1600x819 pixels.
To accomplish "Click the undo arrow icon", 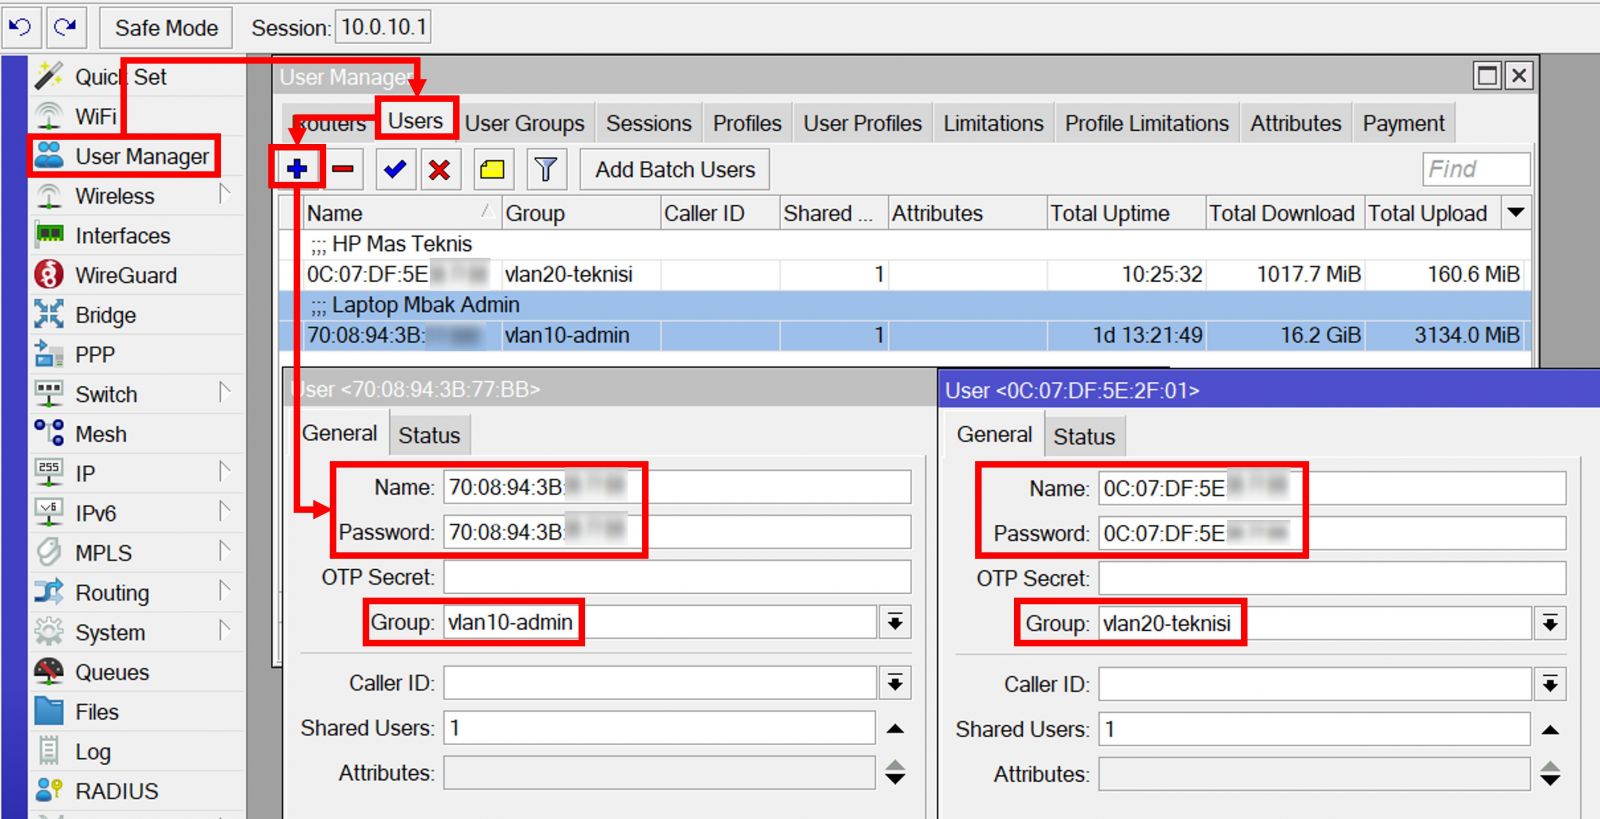I will point(20,27).
